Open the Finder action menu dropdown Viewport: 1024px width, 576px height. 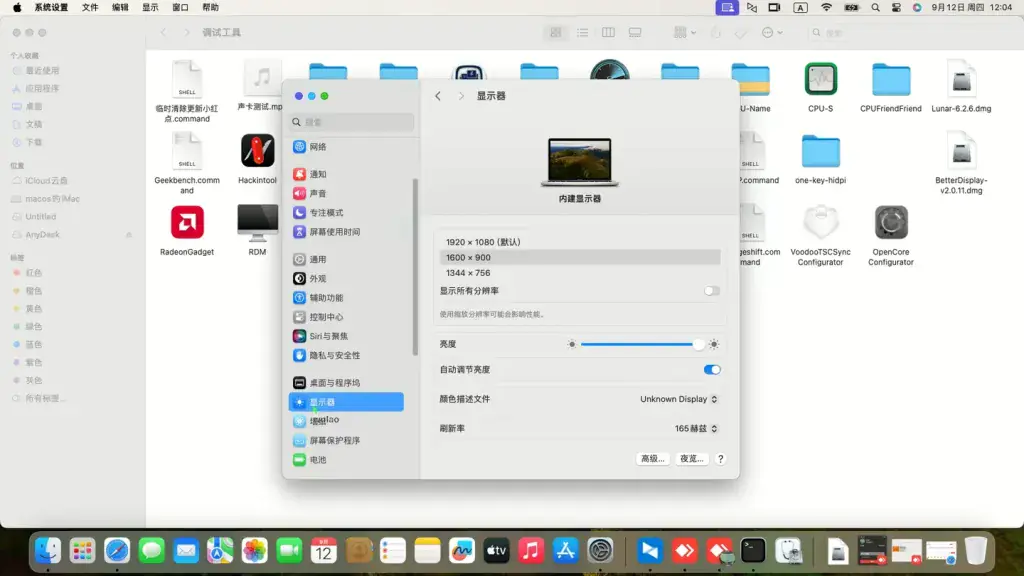[x=771, y=32]
